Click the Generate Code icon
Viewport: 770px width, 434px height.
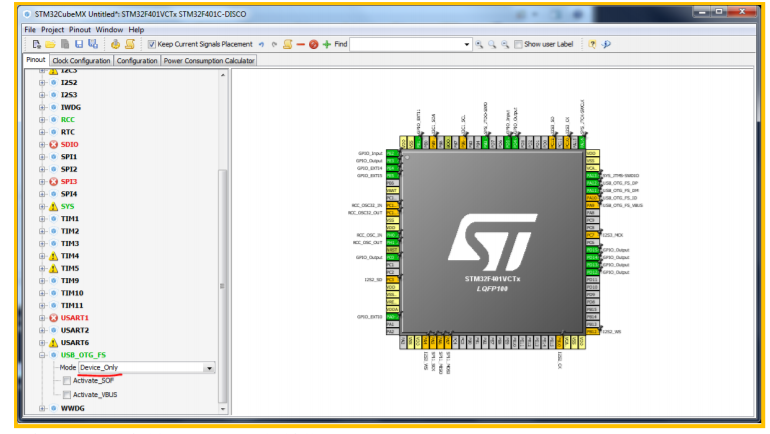pyautogui.click(x=115, y=44)
